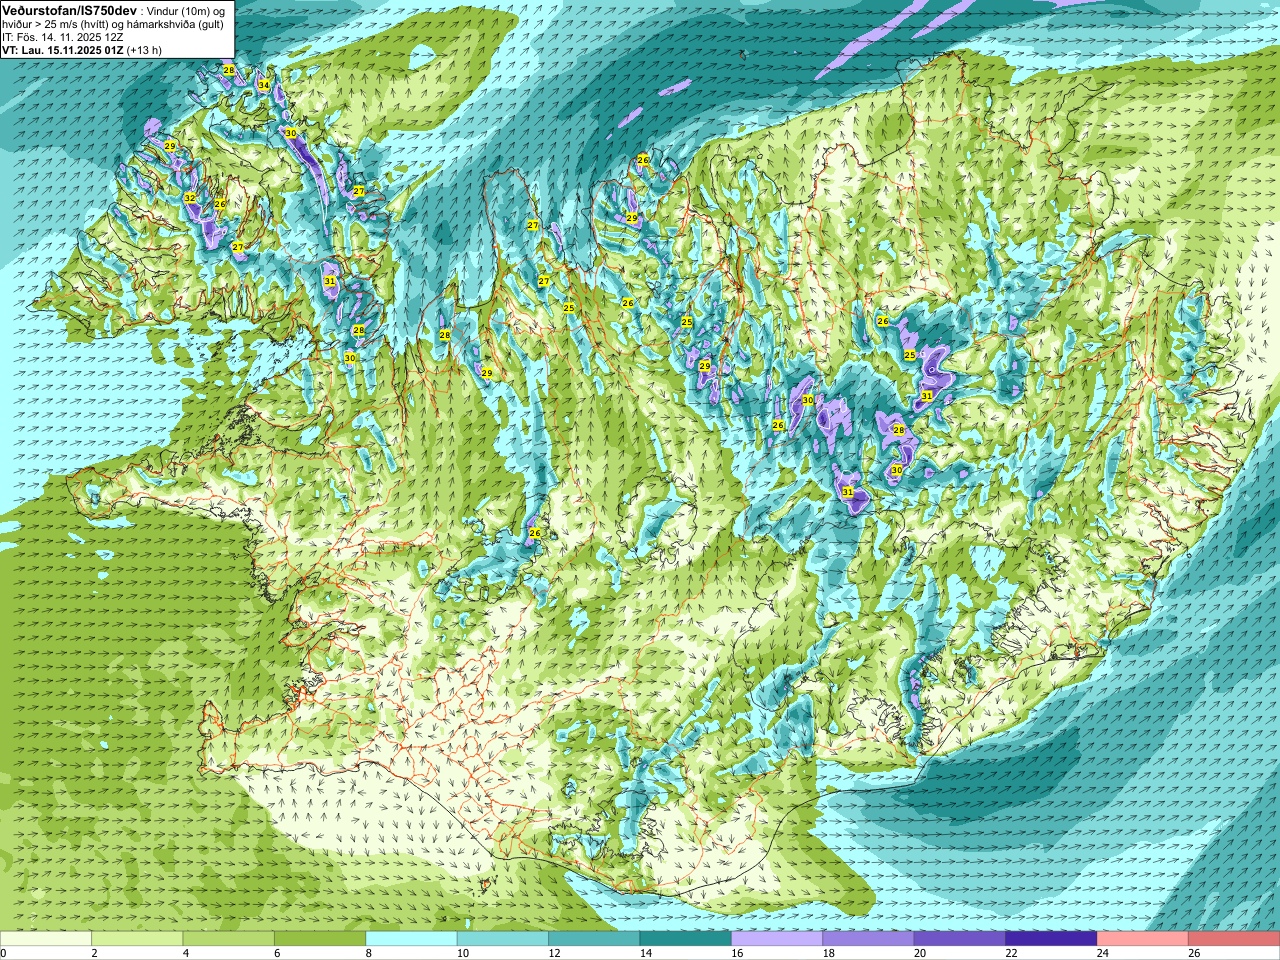Pick the 4–6 green legend color

(229, 939)
